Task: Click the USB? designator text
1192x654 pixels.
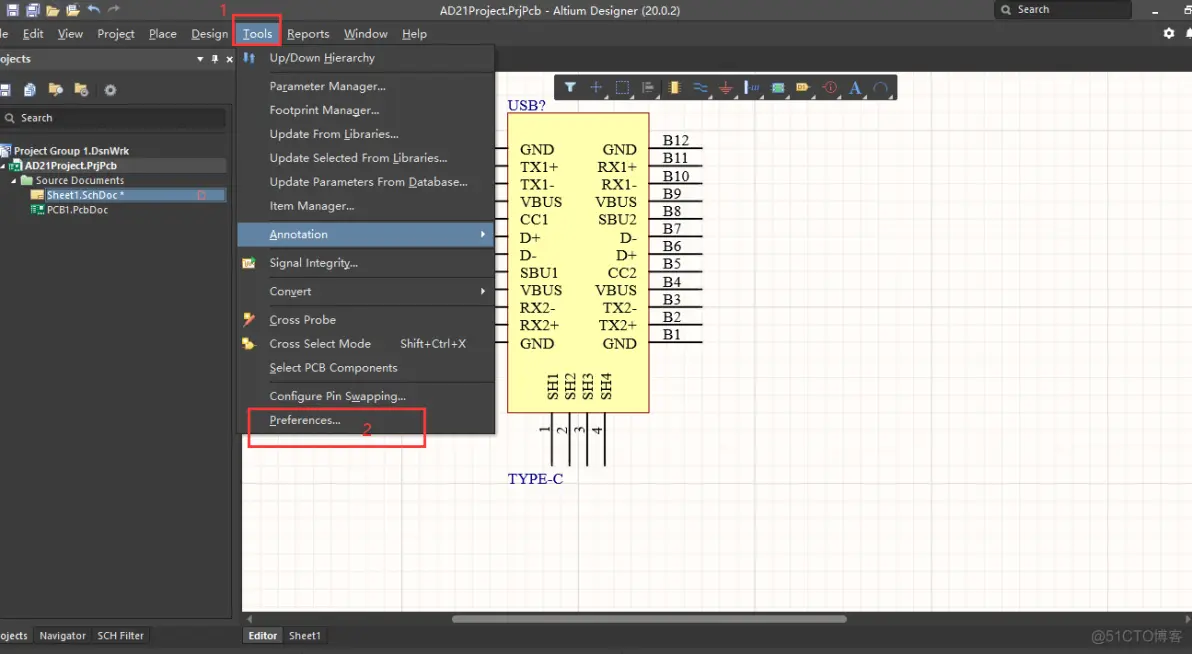Action: click(526, 106)
